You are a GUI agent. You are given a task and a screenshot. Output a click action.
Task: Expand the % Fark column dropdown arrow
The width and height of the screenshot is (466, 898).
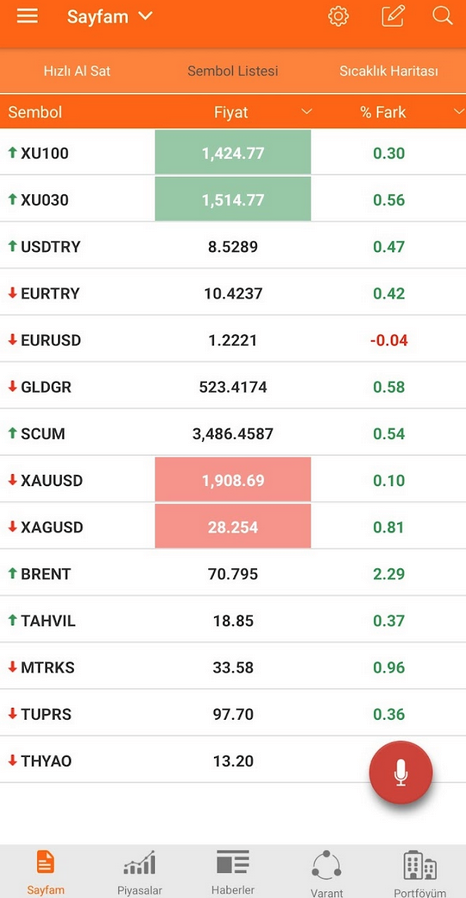(x=459, y=112)
